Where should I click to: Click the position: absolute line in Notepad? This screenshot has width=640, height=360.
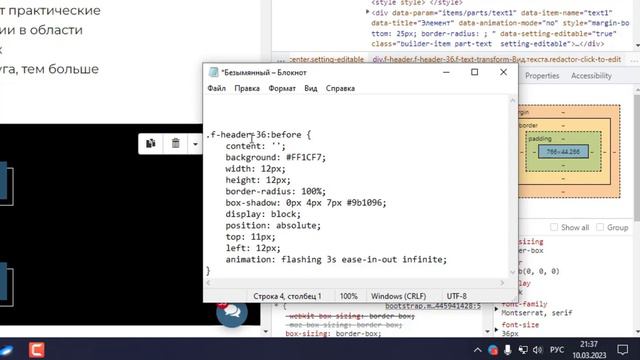point(273,225)
